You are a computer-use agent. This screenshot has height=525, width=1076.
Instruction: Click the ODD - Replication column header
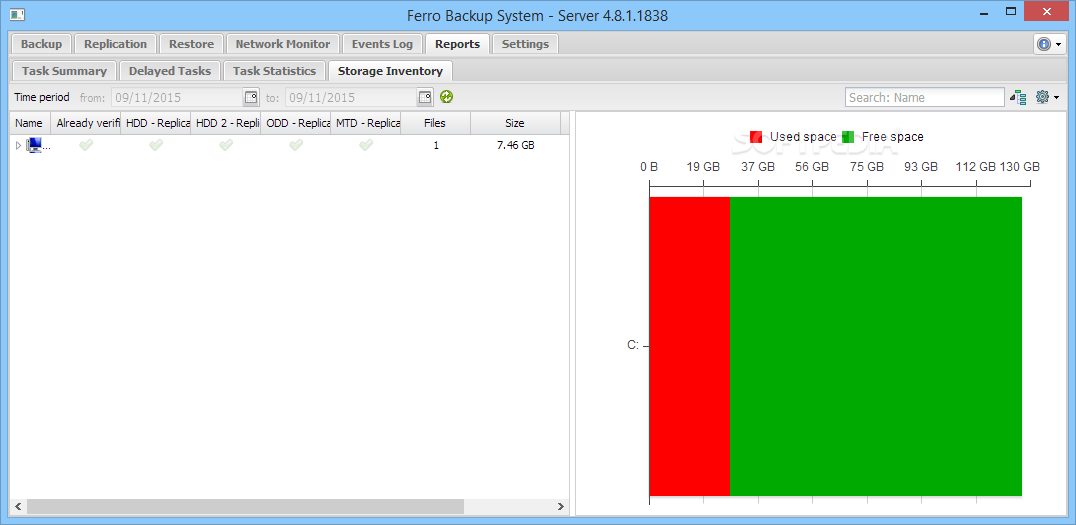click(296, 124)
